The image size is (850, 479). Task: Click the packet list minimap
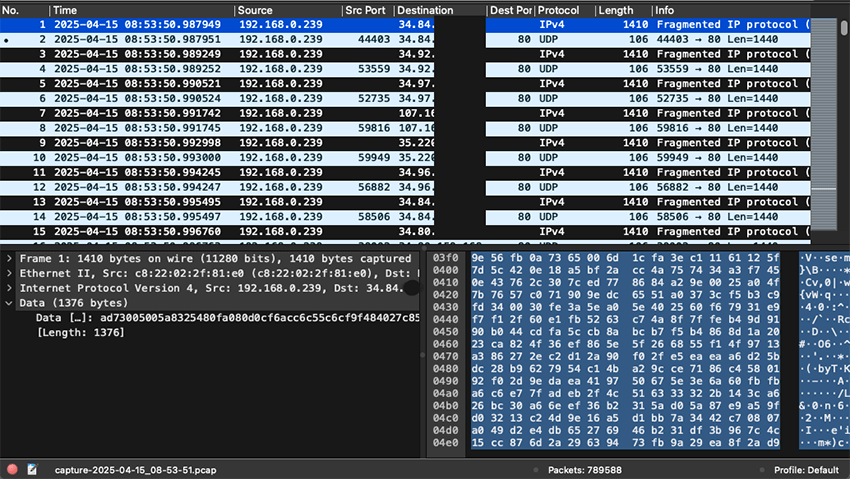coord(824,124)
